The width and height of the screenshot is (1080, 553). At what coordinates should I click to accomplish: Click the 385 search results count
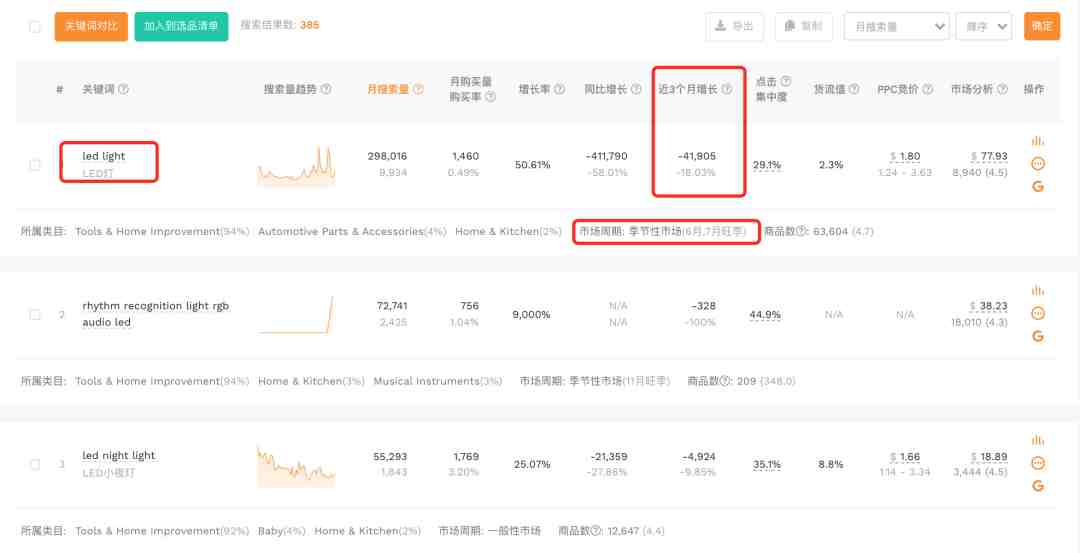[x=309, y=25]
